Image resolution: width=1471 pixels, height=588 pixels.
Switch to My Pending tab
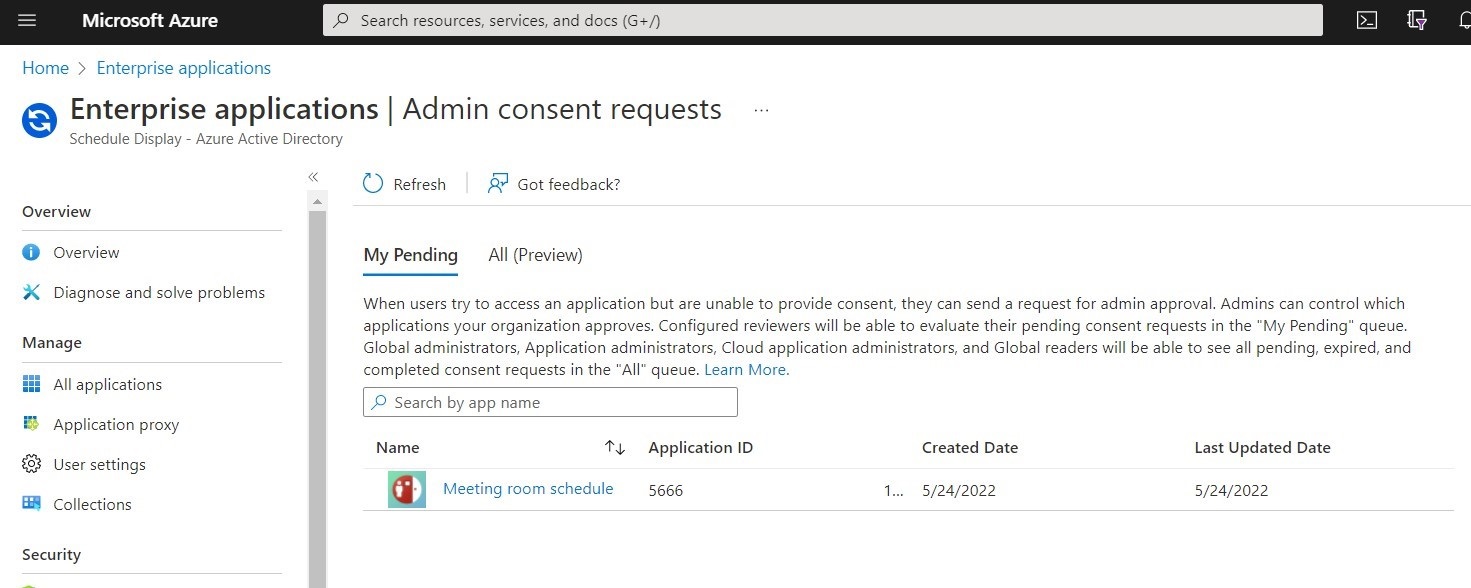[411, 255]
